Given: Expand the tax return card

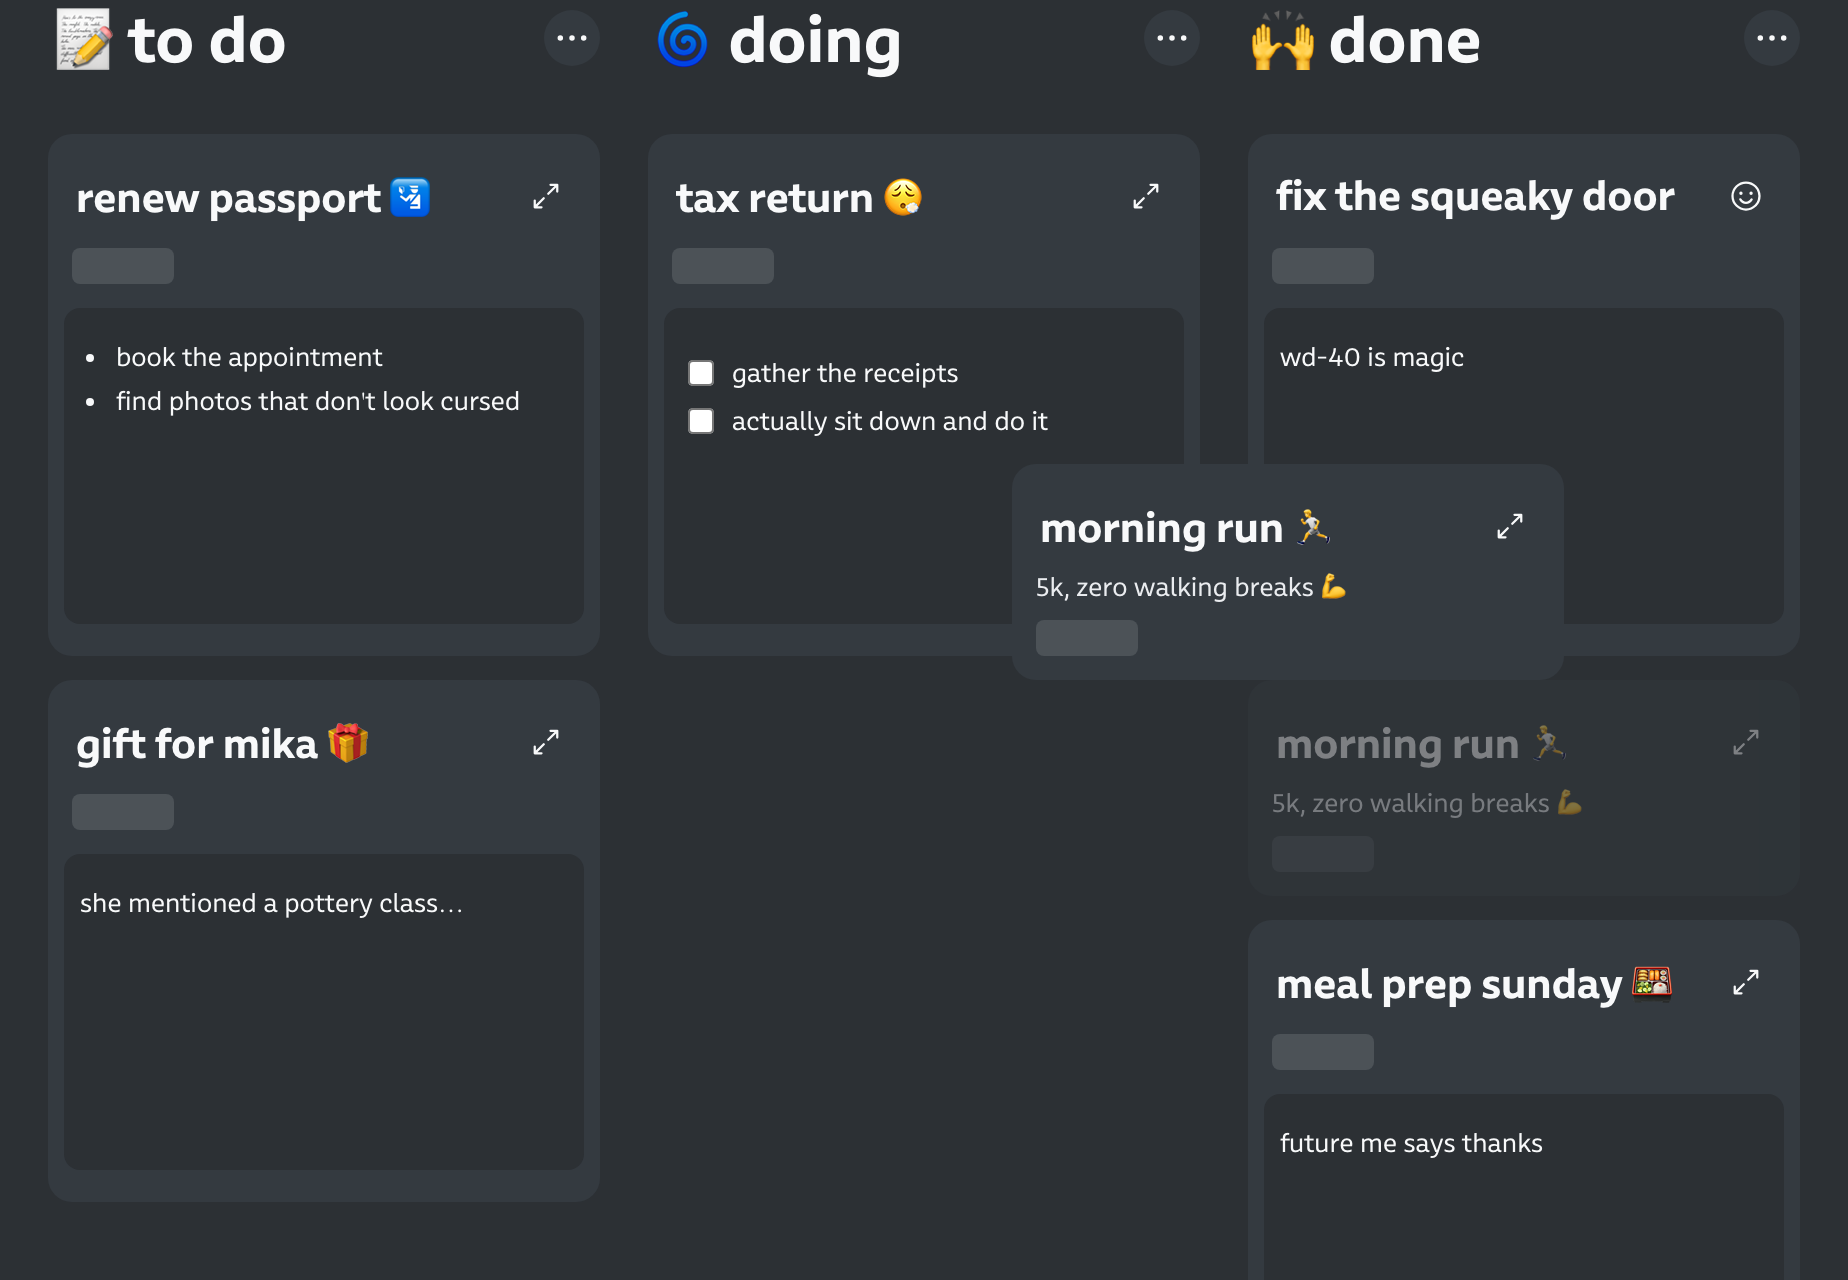Looking at the screenshot, I should point(1146,196).
